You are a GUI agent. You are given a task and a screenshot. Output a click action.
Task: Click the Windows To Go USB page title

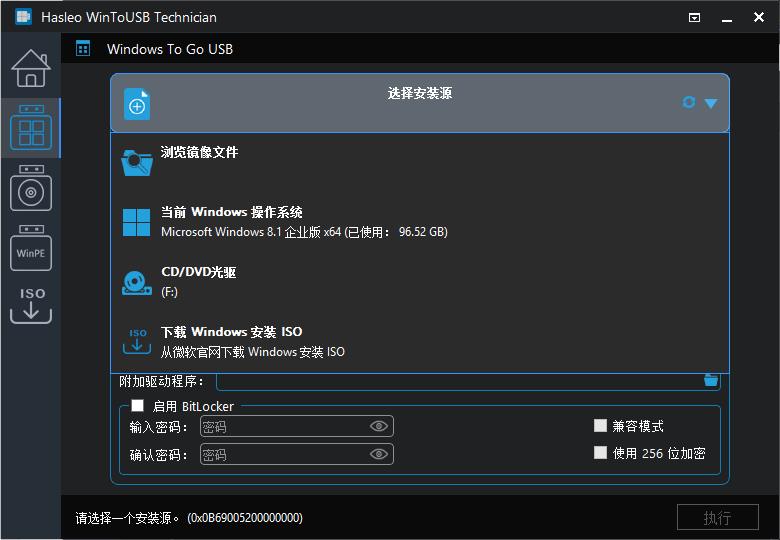[x=170, y=49]
